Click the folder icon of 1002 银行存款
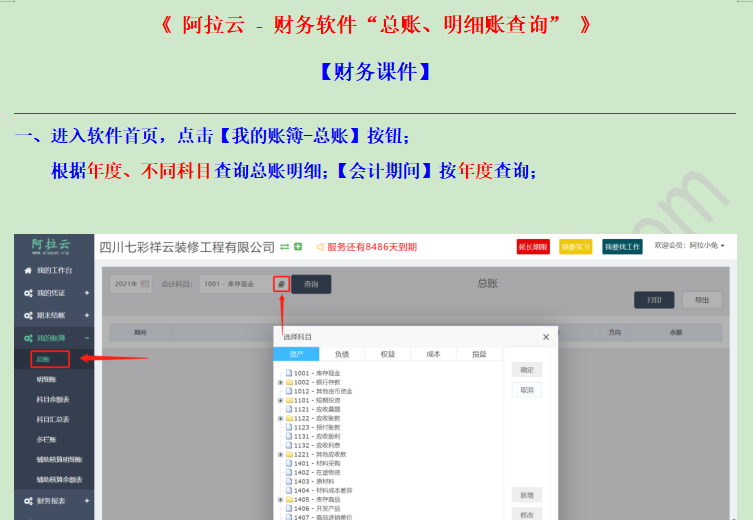The height and width of the screenshot is (520, 753). coord(289,382)
